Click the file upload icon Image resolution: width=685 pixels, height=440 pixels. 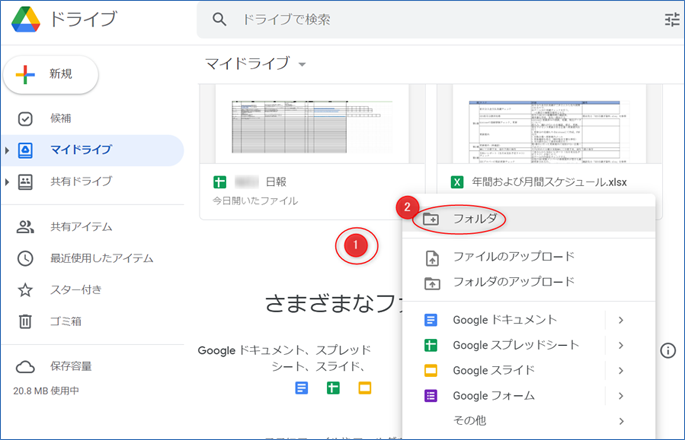tap(432, 258)
